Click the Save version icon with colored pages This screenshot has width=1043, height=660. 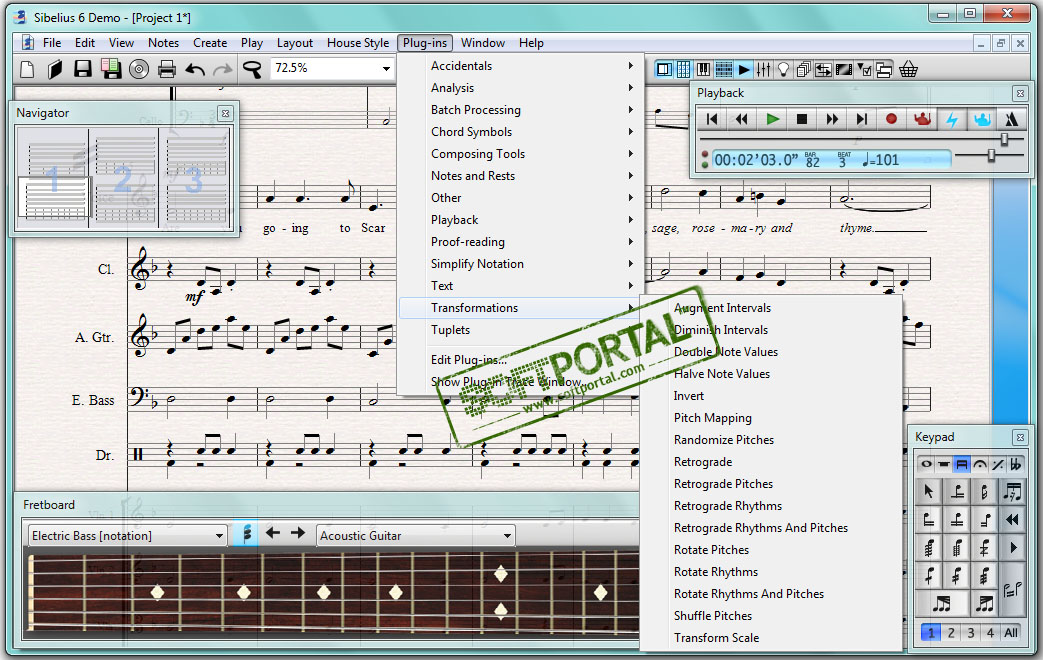[x=111, y=69]
